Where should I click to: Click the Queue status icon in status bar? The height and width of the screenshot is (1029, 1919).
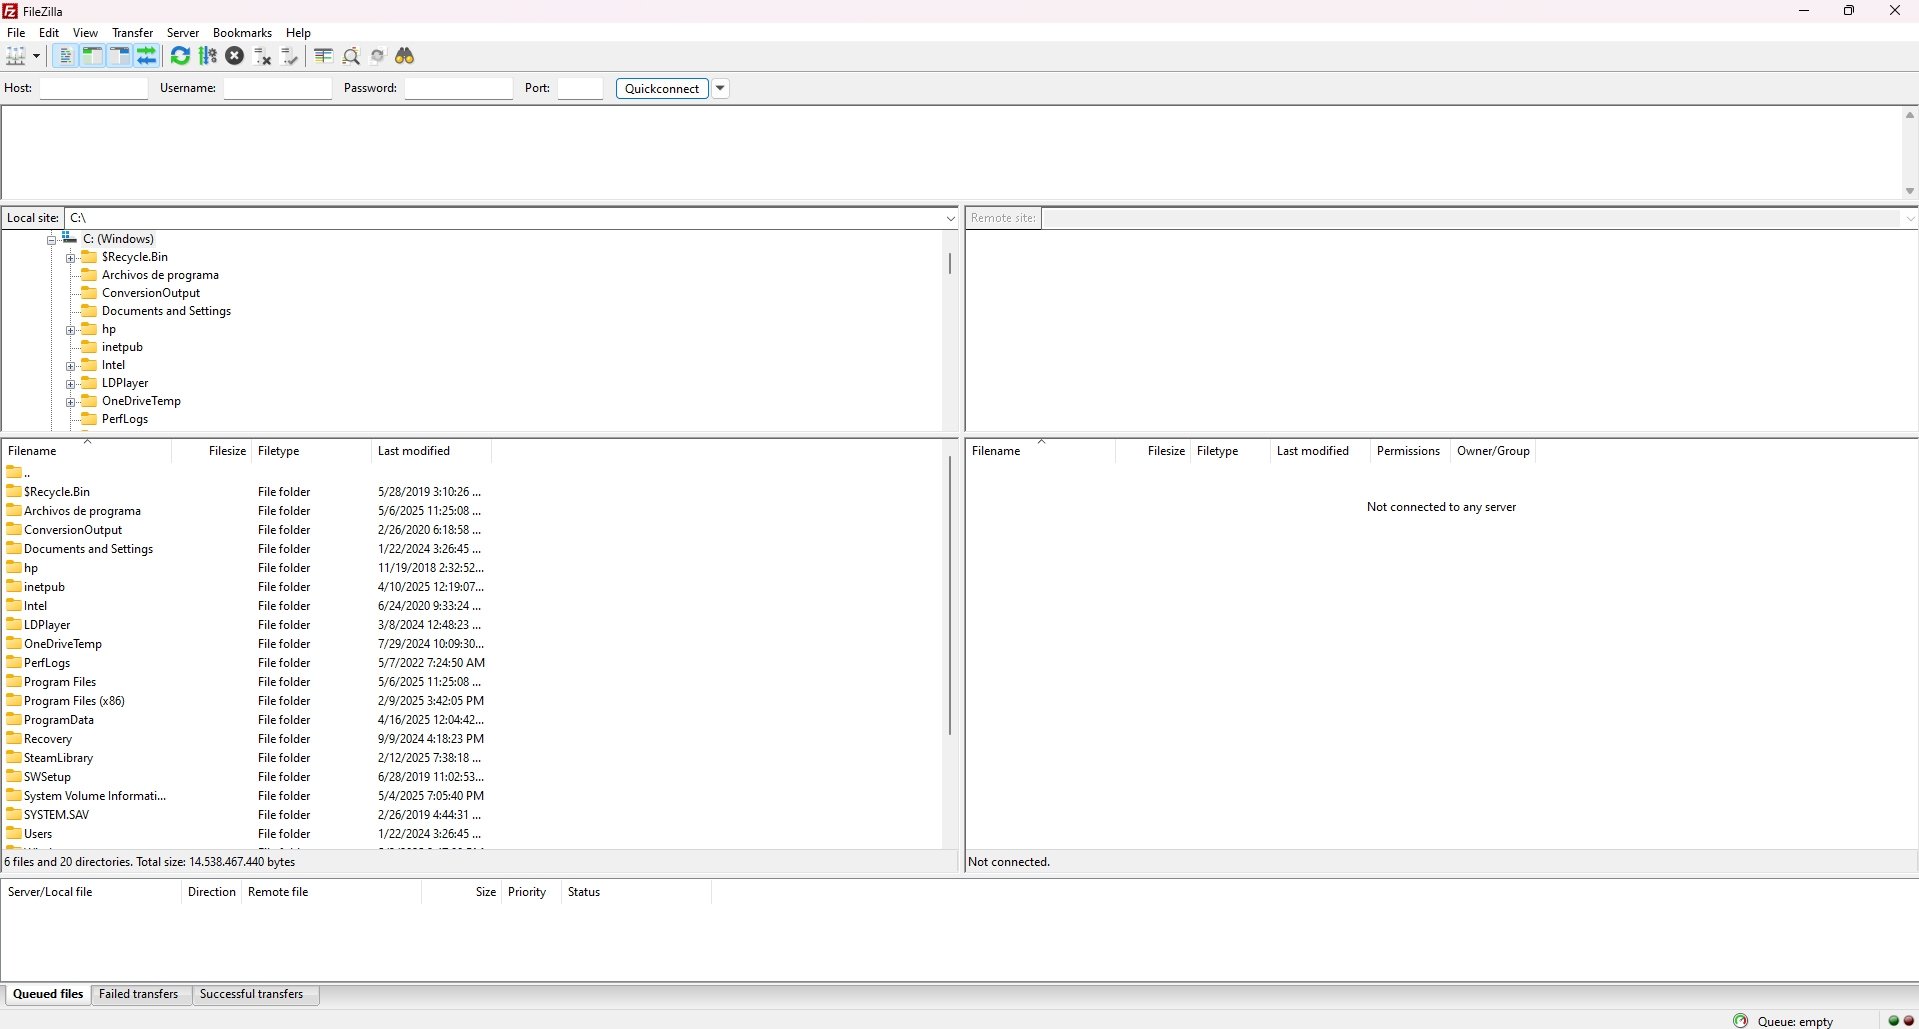point(1741,1021)
